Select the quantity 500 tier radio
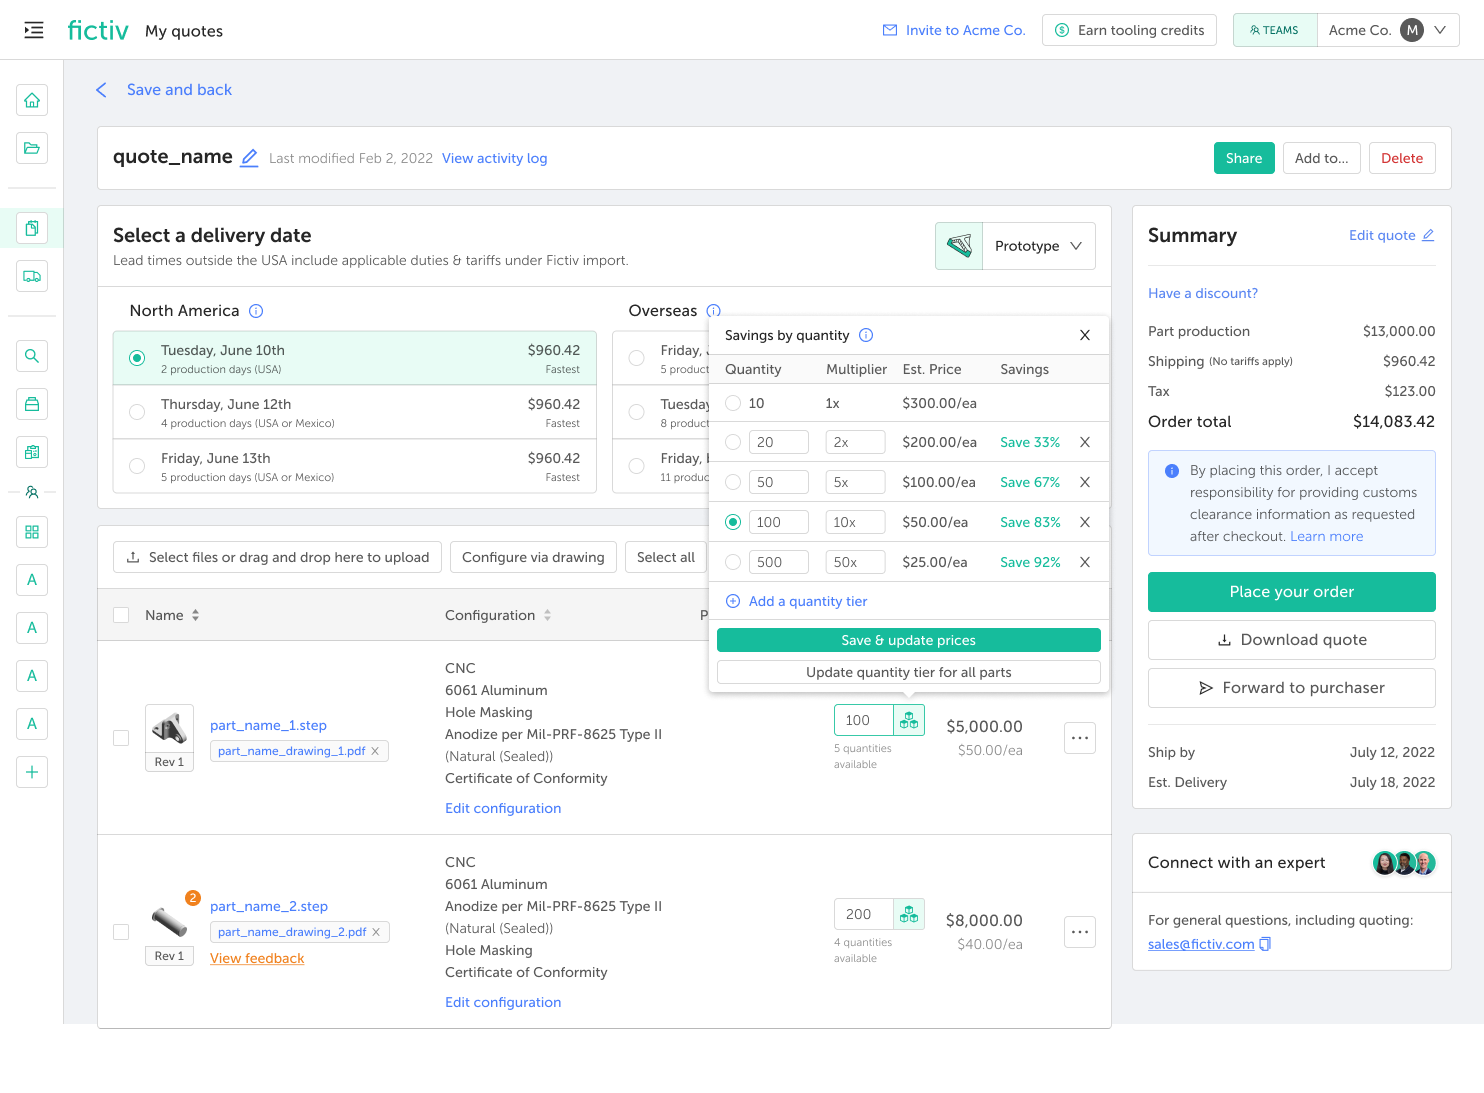 click(x=733, y=562)
